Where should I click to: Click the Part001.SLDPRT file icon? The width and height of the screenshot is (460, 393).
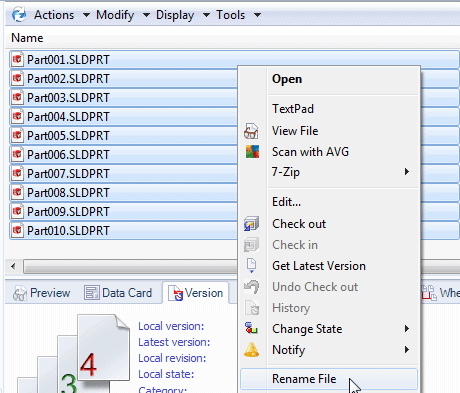(x=17, y=60)
